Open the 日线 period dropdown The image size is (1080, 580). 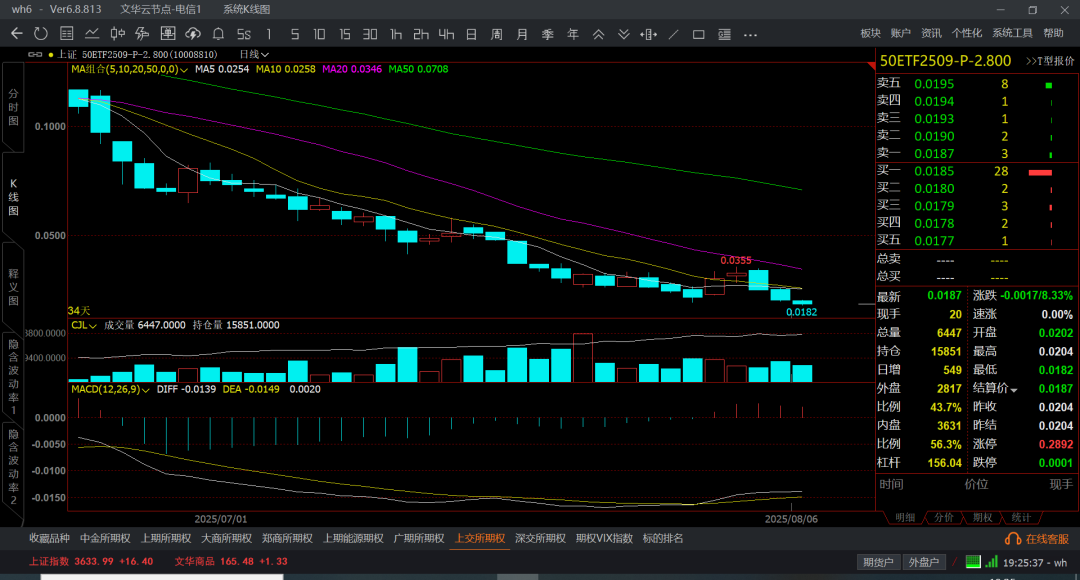click(254, 54)
